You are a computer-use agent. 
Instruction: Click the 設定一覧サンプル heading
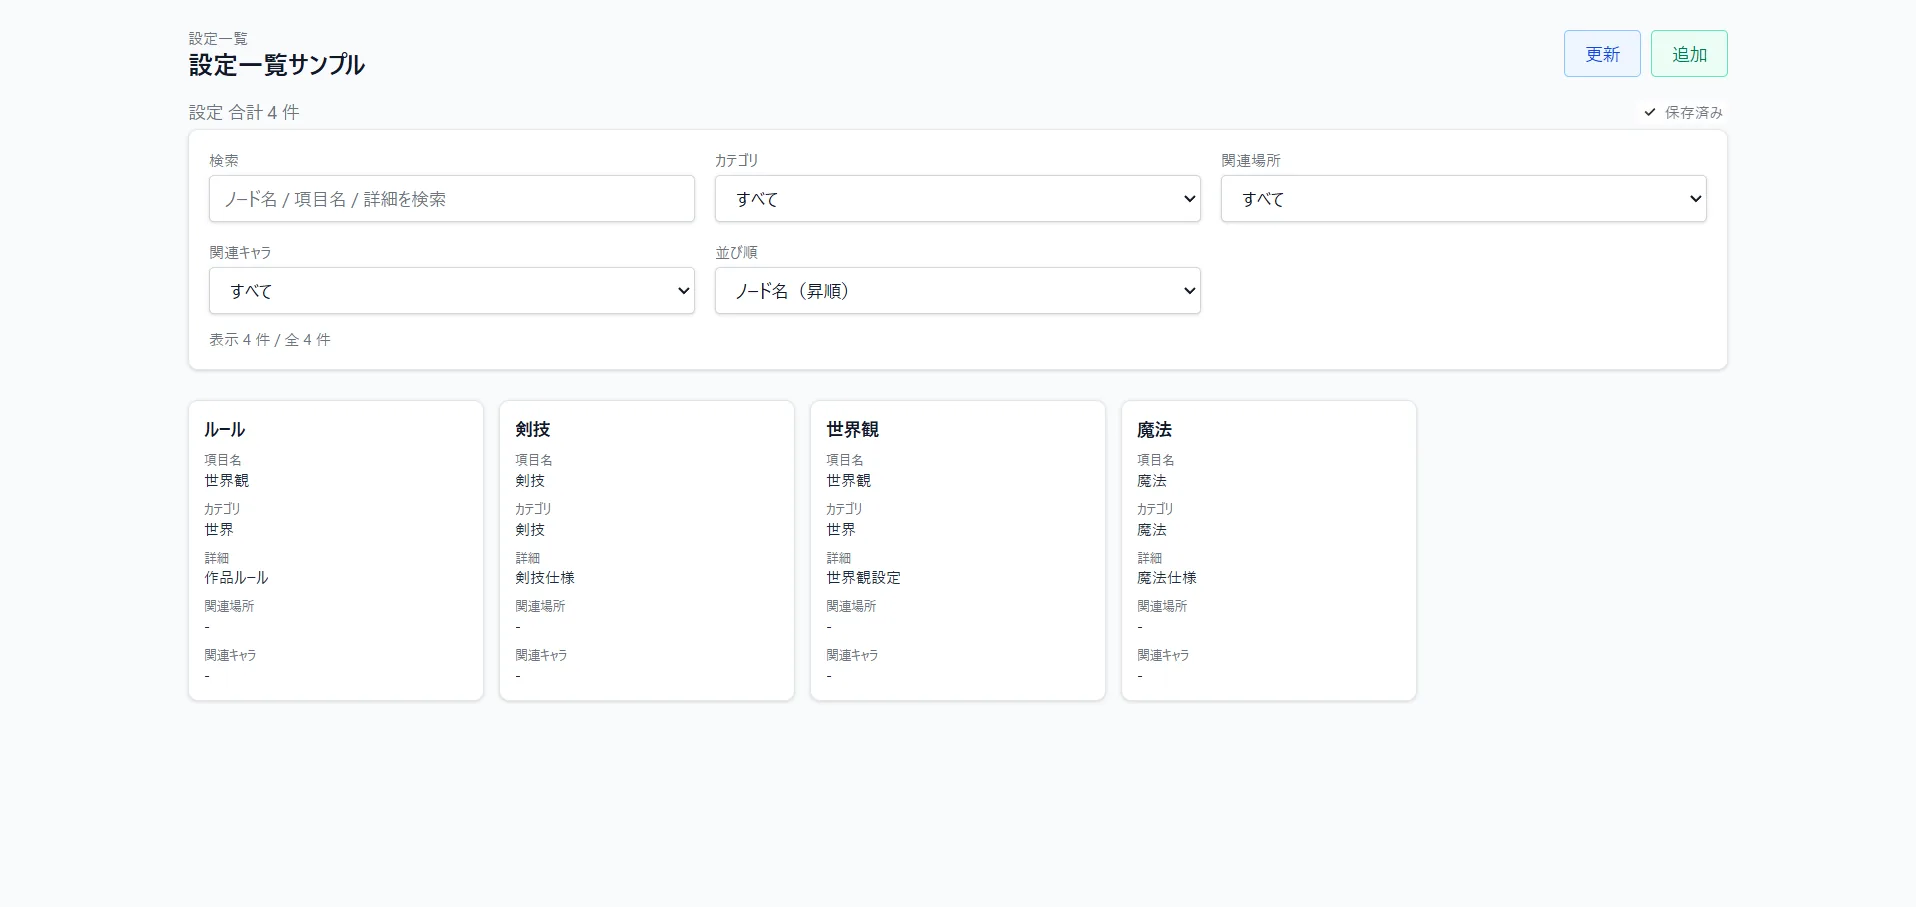click(277, 65)
